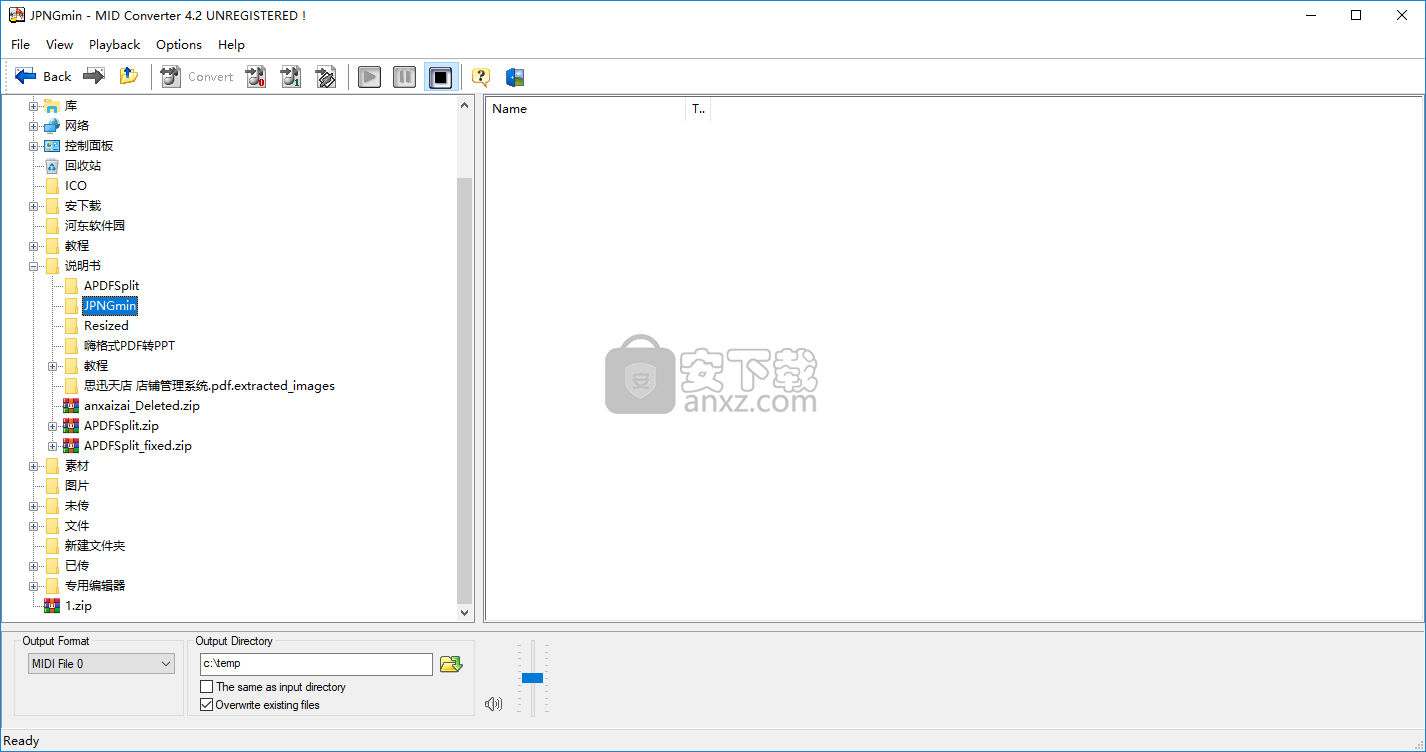Click the 库 libraries icon
The width and height of the screenshot is (1426, 752).
tap(52, 106)
